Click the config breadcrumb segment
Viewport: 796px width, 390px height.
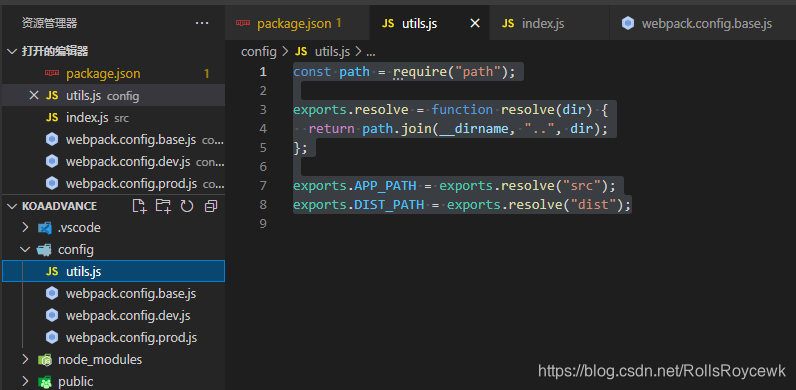(258, 51)
